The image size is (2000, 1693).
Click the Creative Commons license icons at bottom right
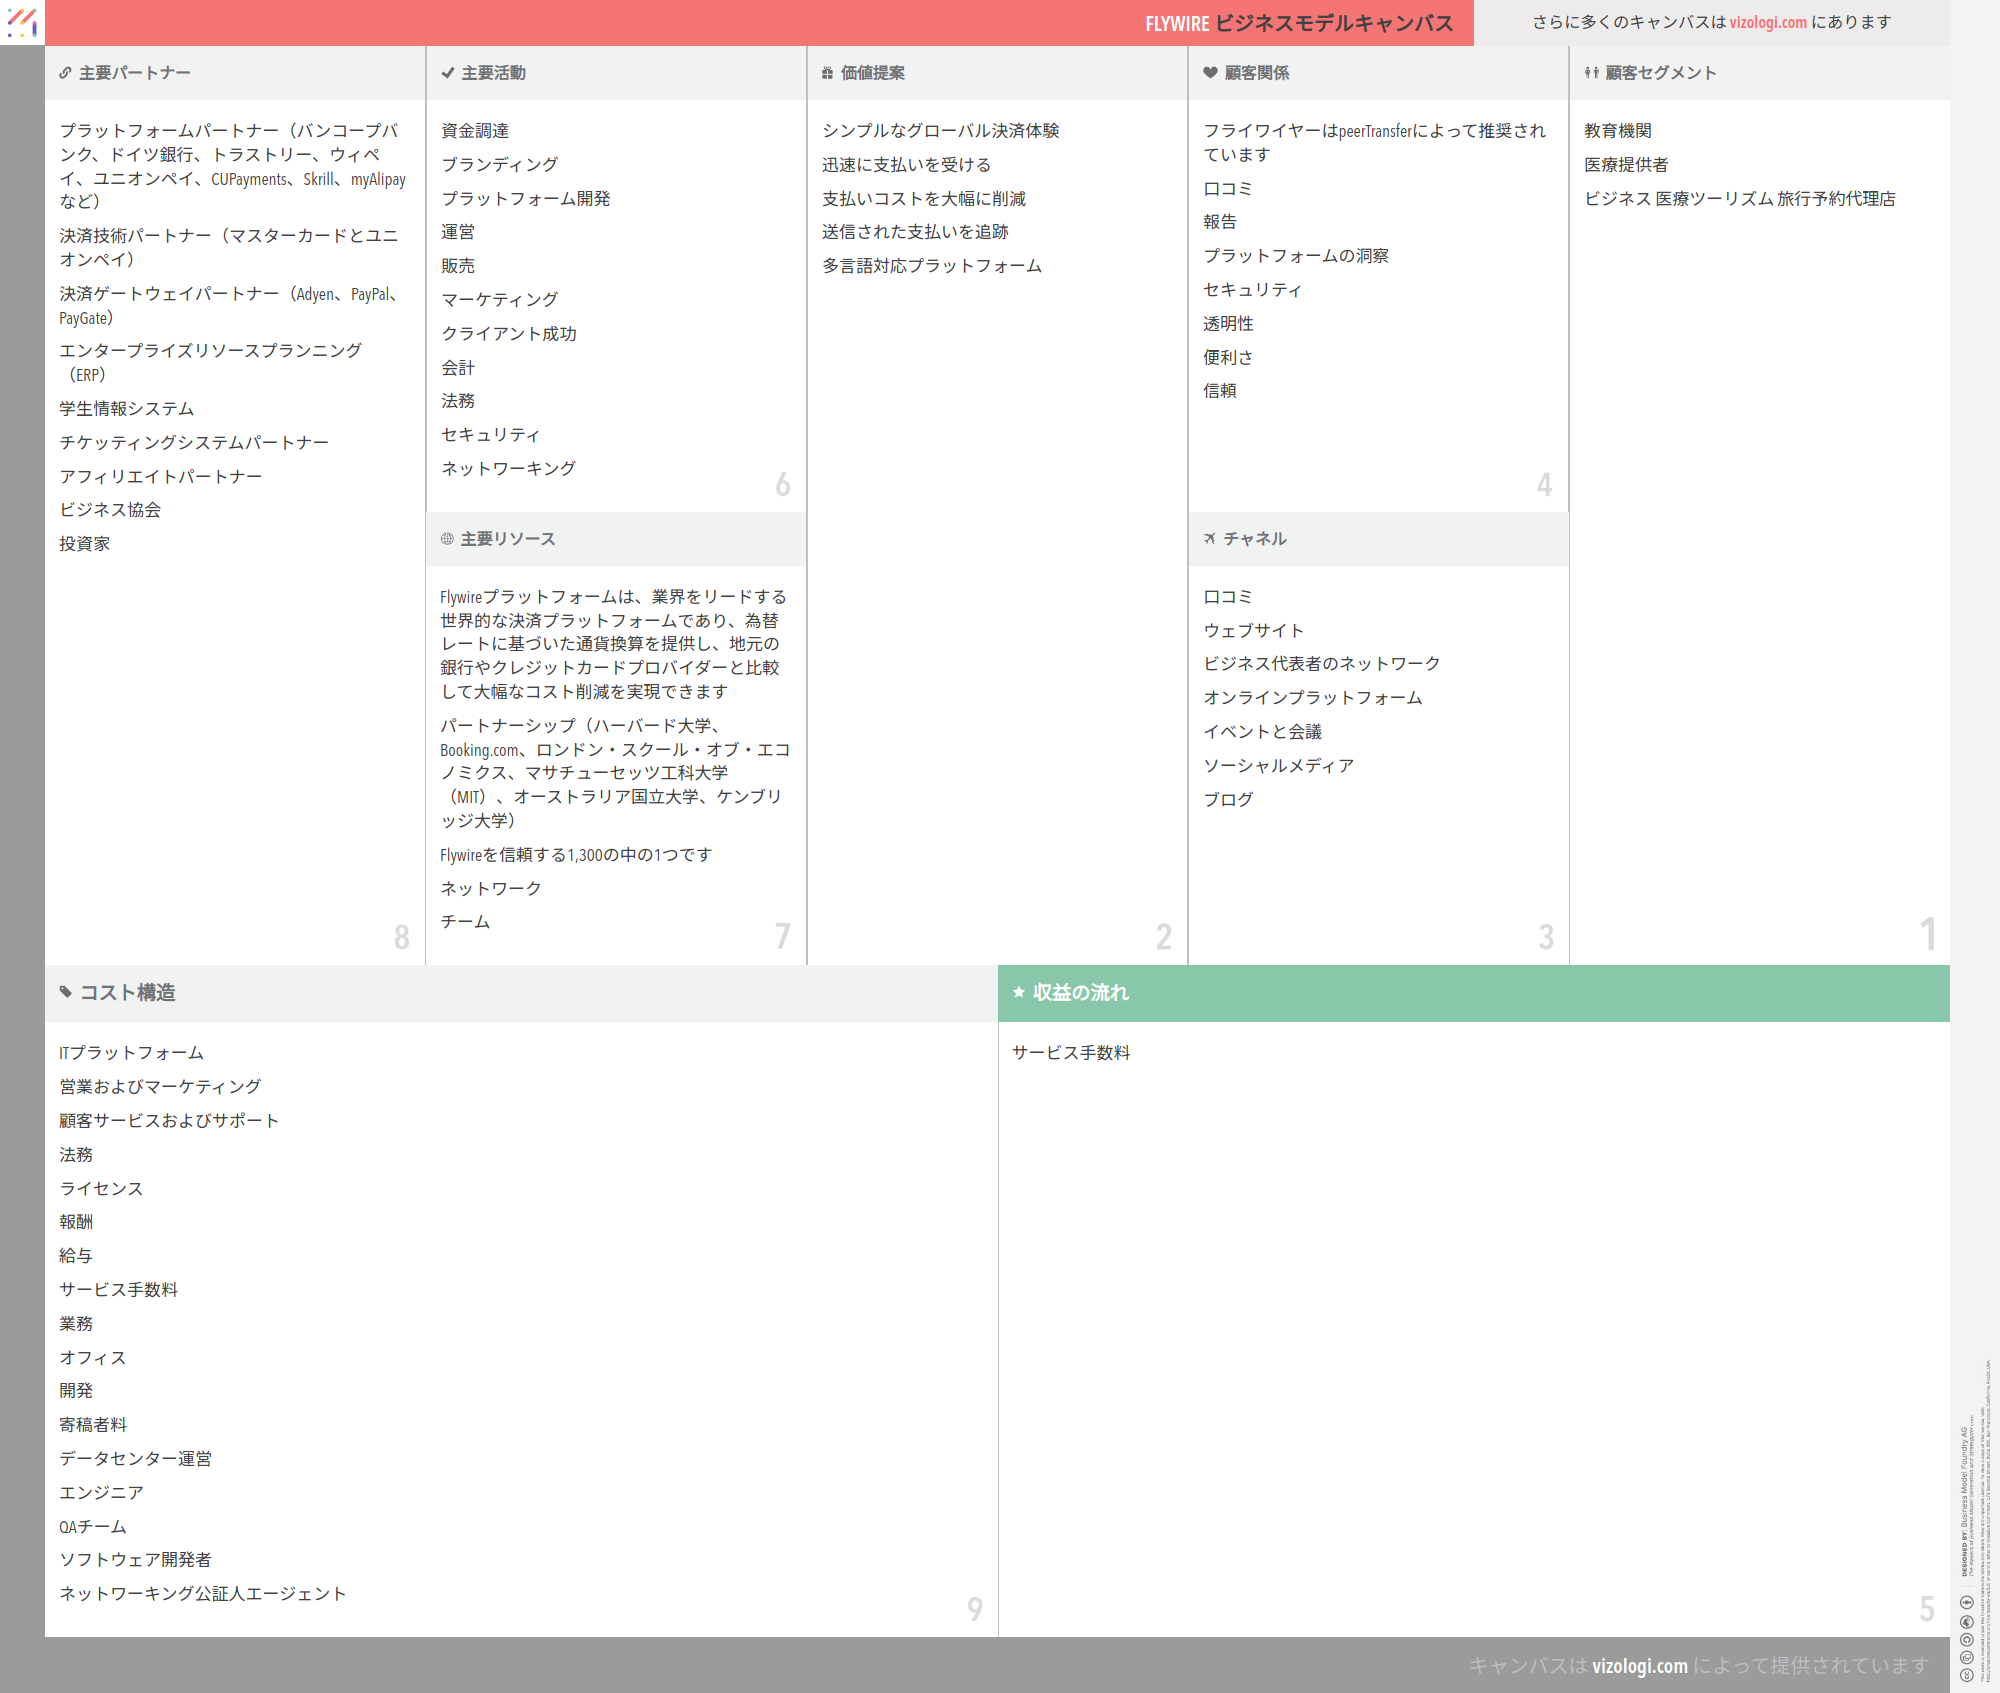(1967, 1640)
